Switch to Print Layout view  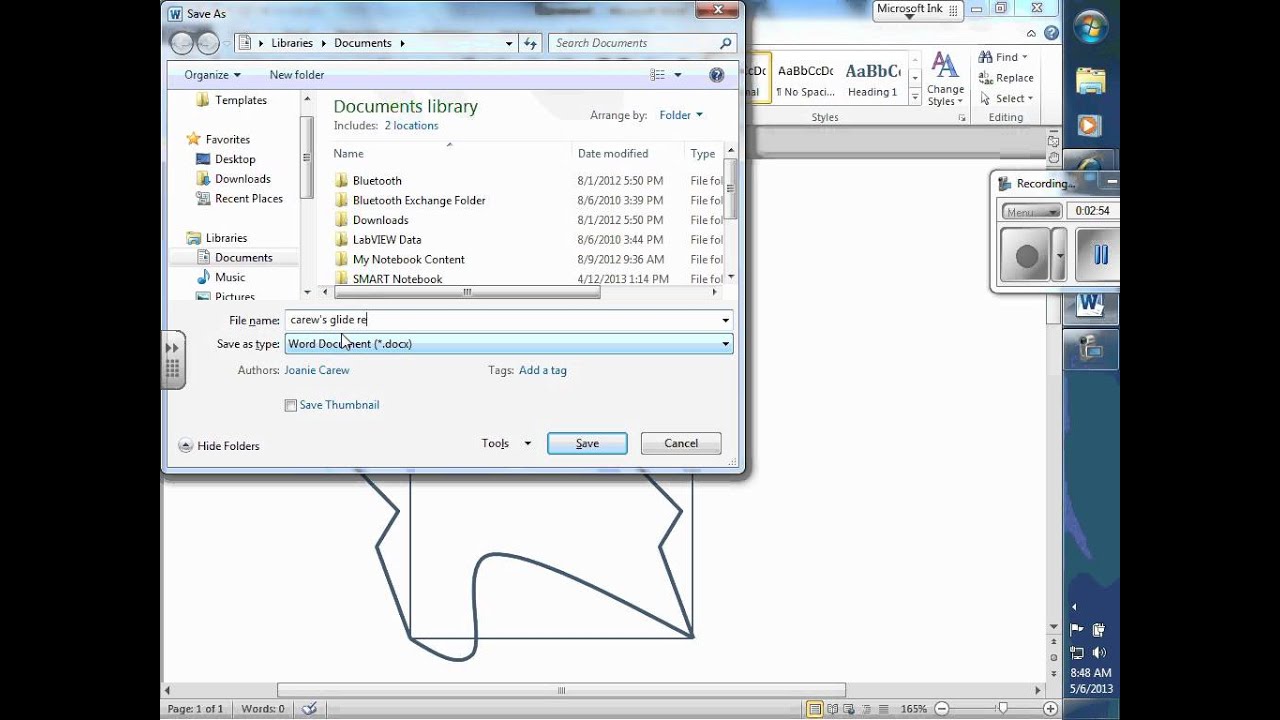[817, 709]
